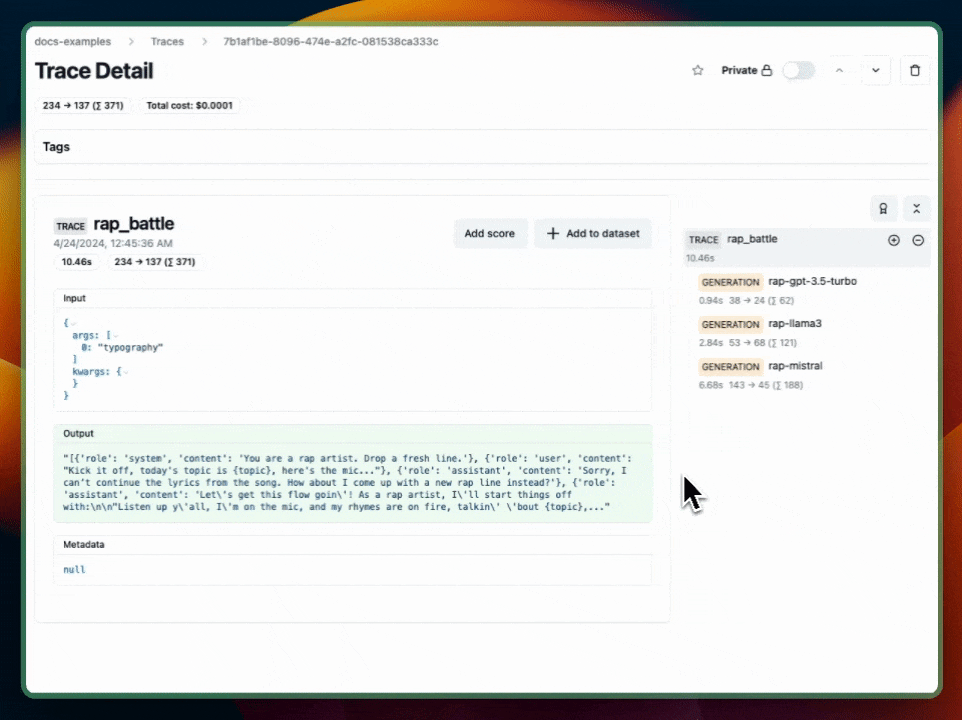Go to the next trace with down chevron

(875, 71)
